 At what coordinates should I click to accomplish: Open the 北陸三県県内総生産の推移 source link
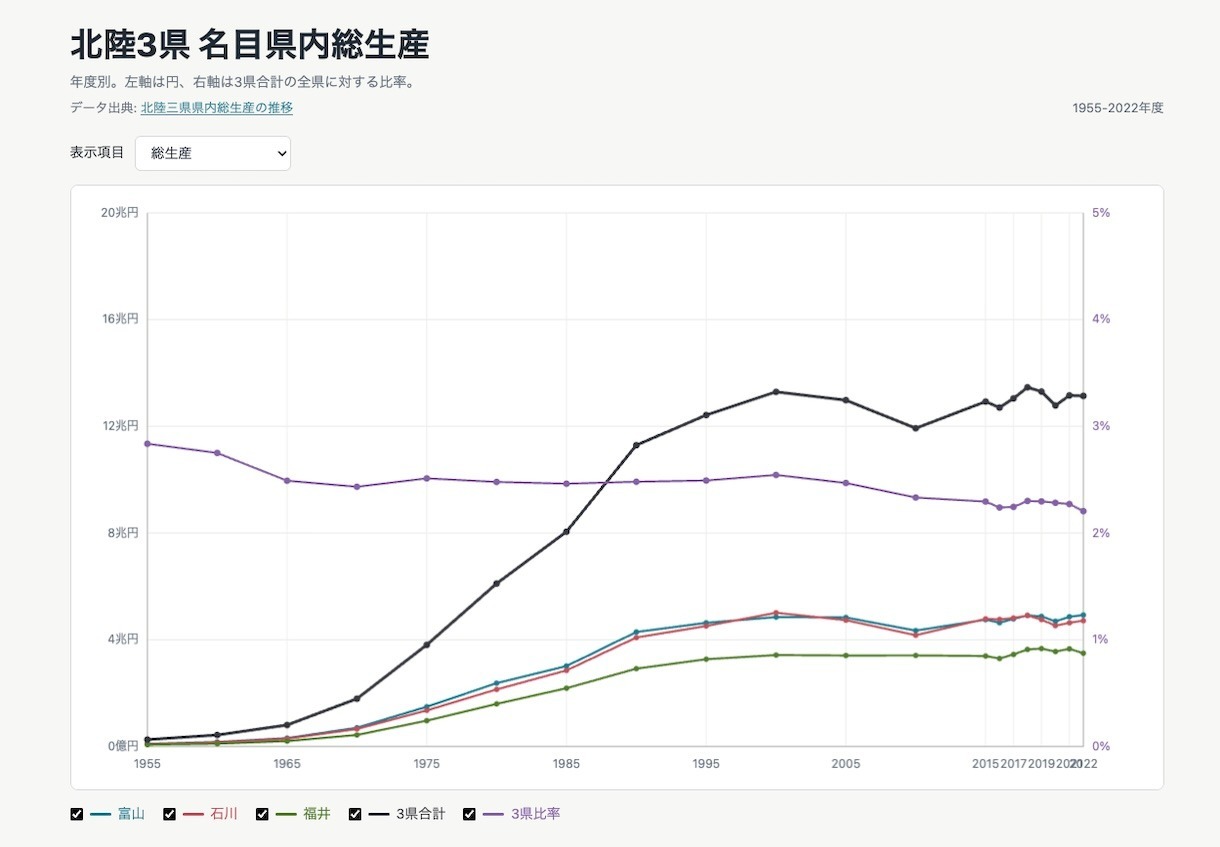[x=217, y=108]
